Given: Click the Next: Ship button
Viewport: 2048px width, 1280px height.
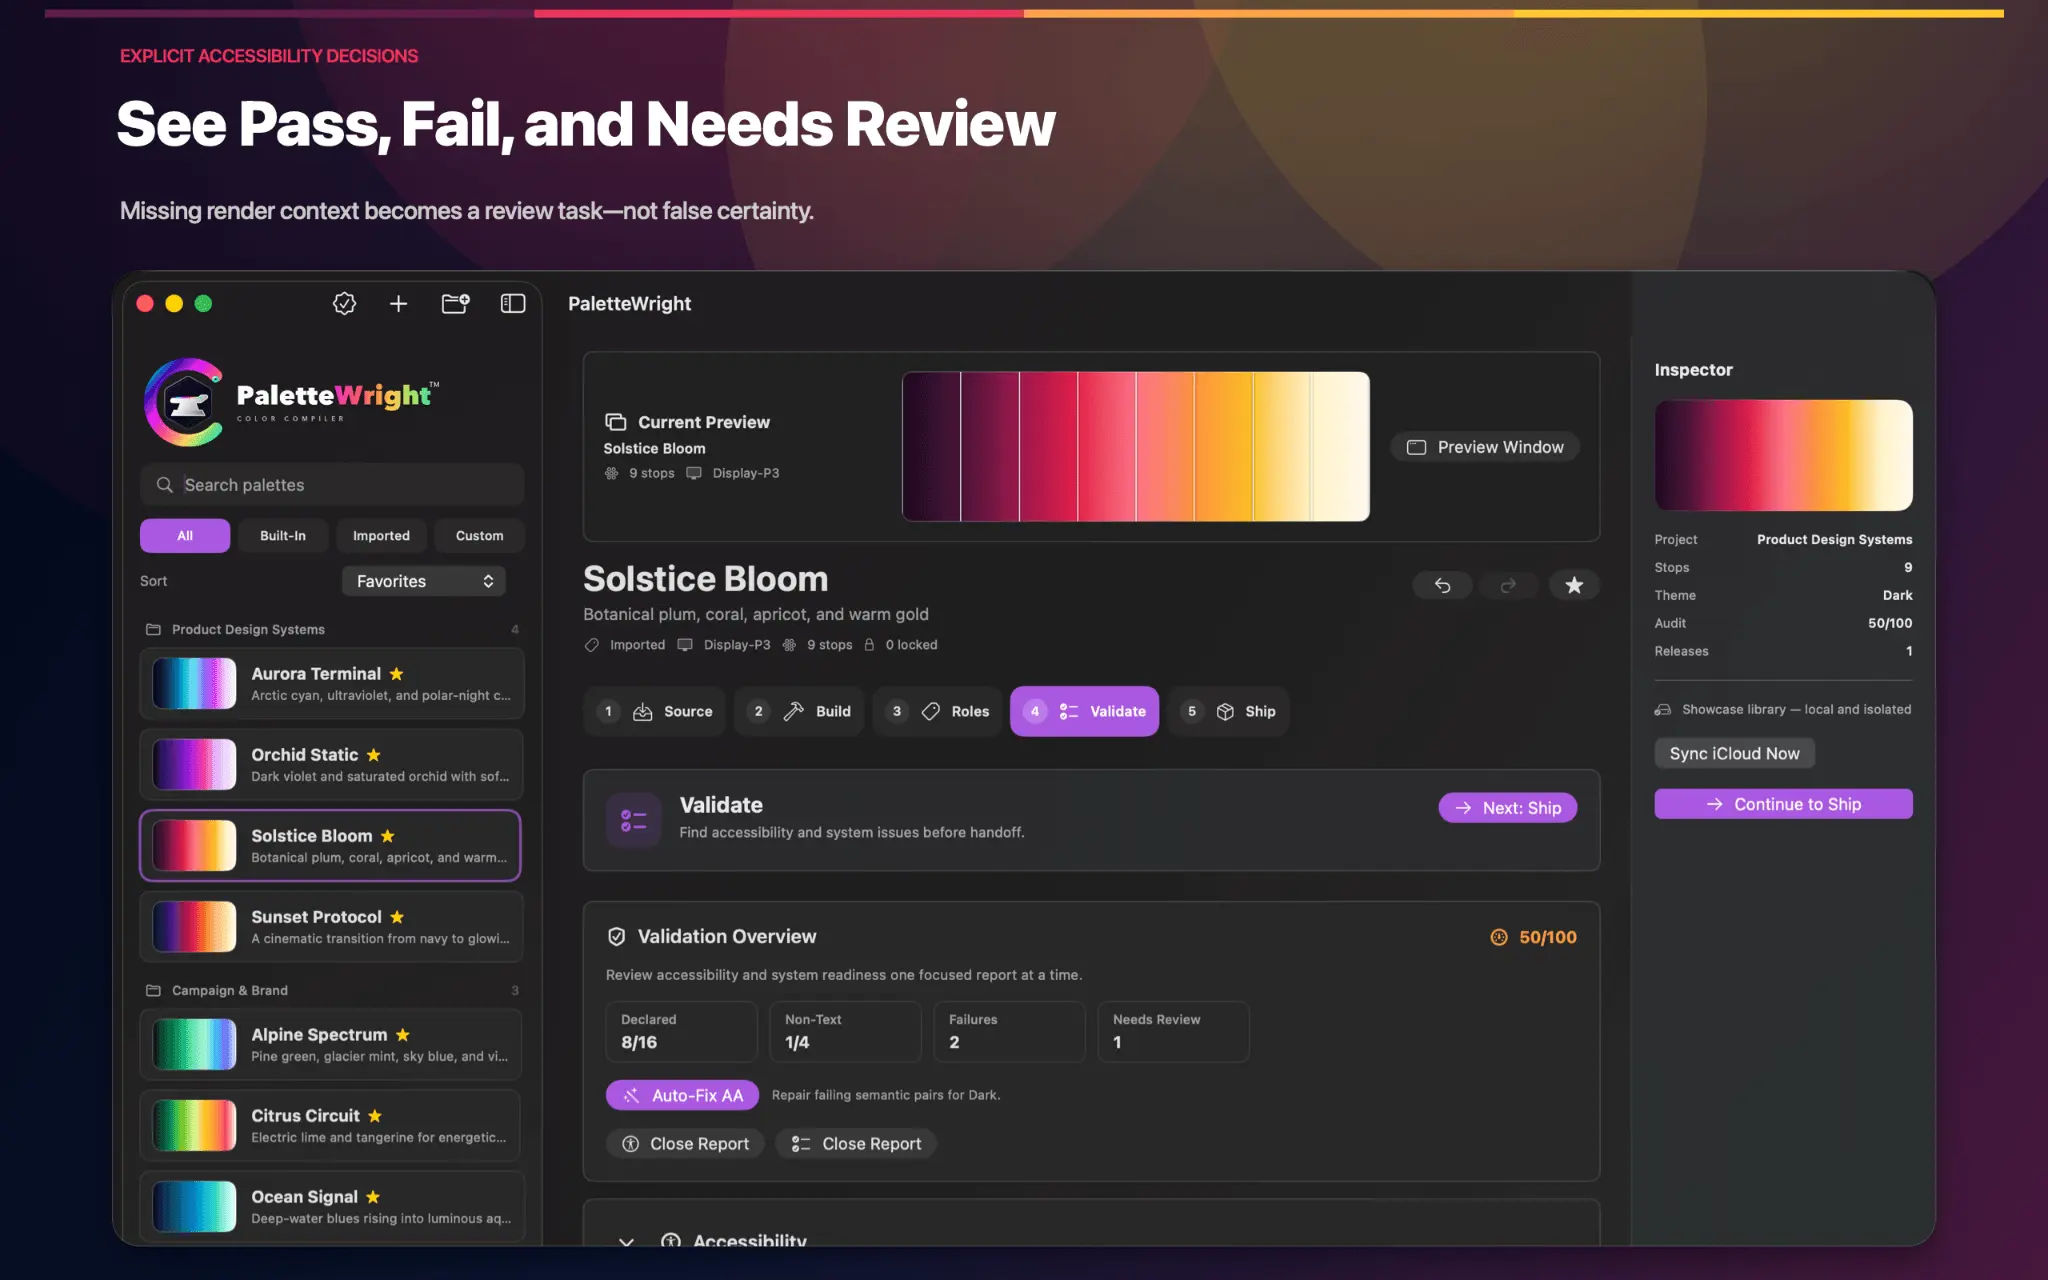Looking at the screenshot, I should (x=1508, y=808).
